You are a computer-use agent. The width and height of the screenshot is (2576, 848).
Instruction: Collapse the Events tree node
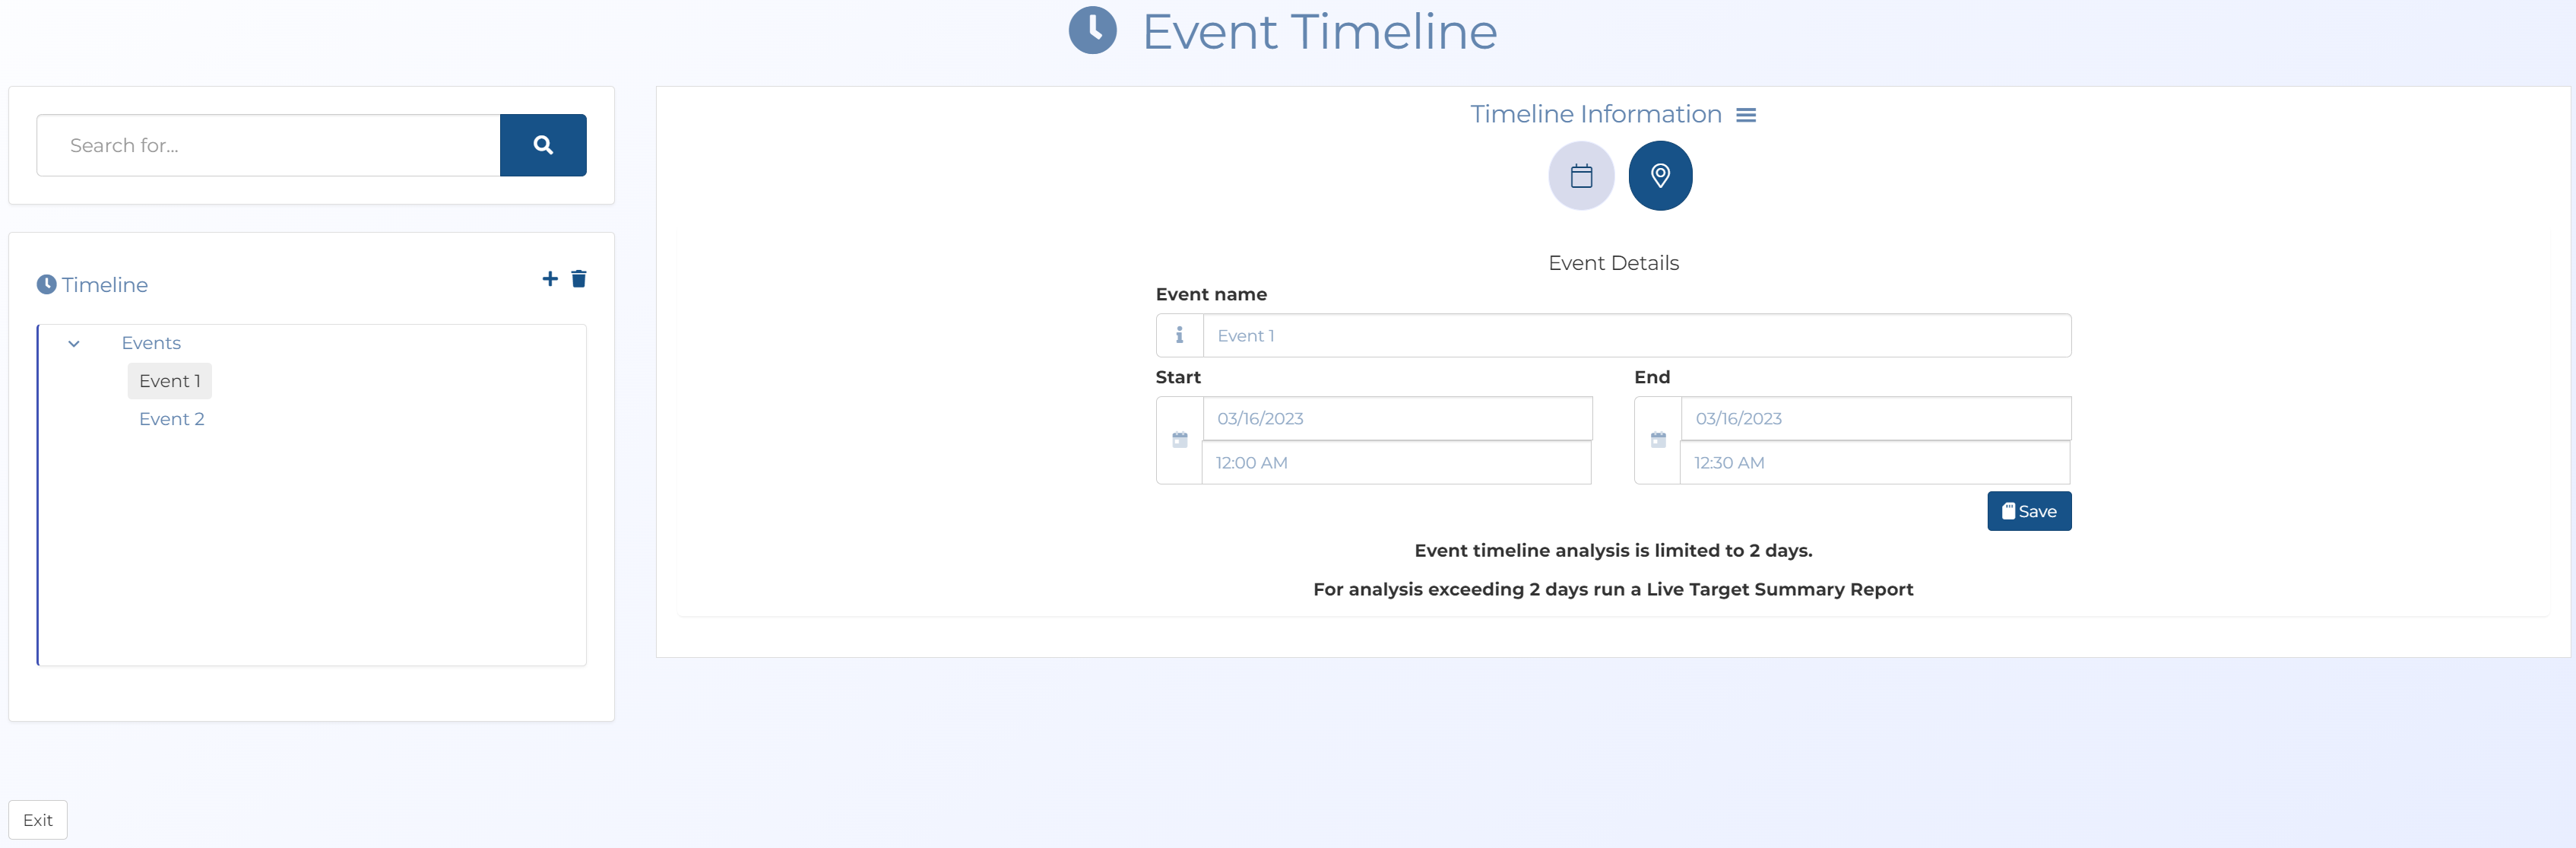pyautogui.click(x=74, y=344)
